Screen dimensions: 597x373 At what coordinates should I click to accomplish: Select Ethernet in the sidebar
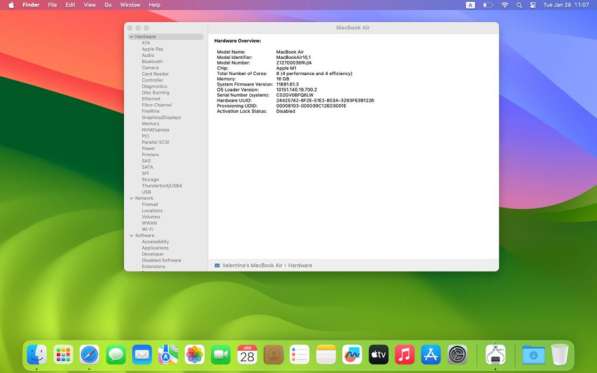pos(151,99)
